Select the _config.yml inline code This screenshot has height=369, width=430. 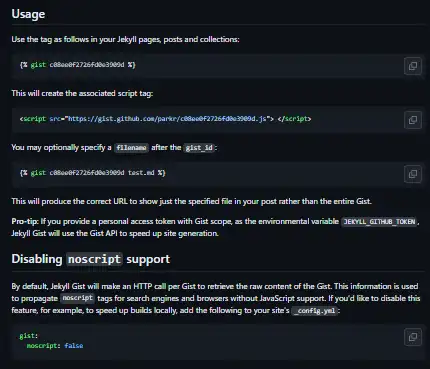(316, 311)
